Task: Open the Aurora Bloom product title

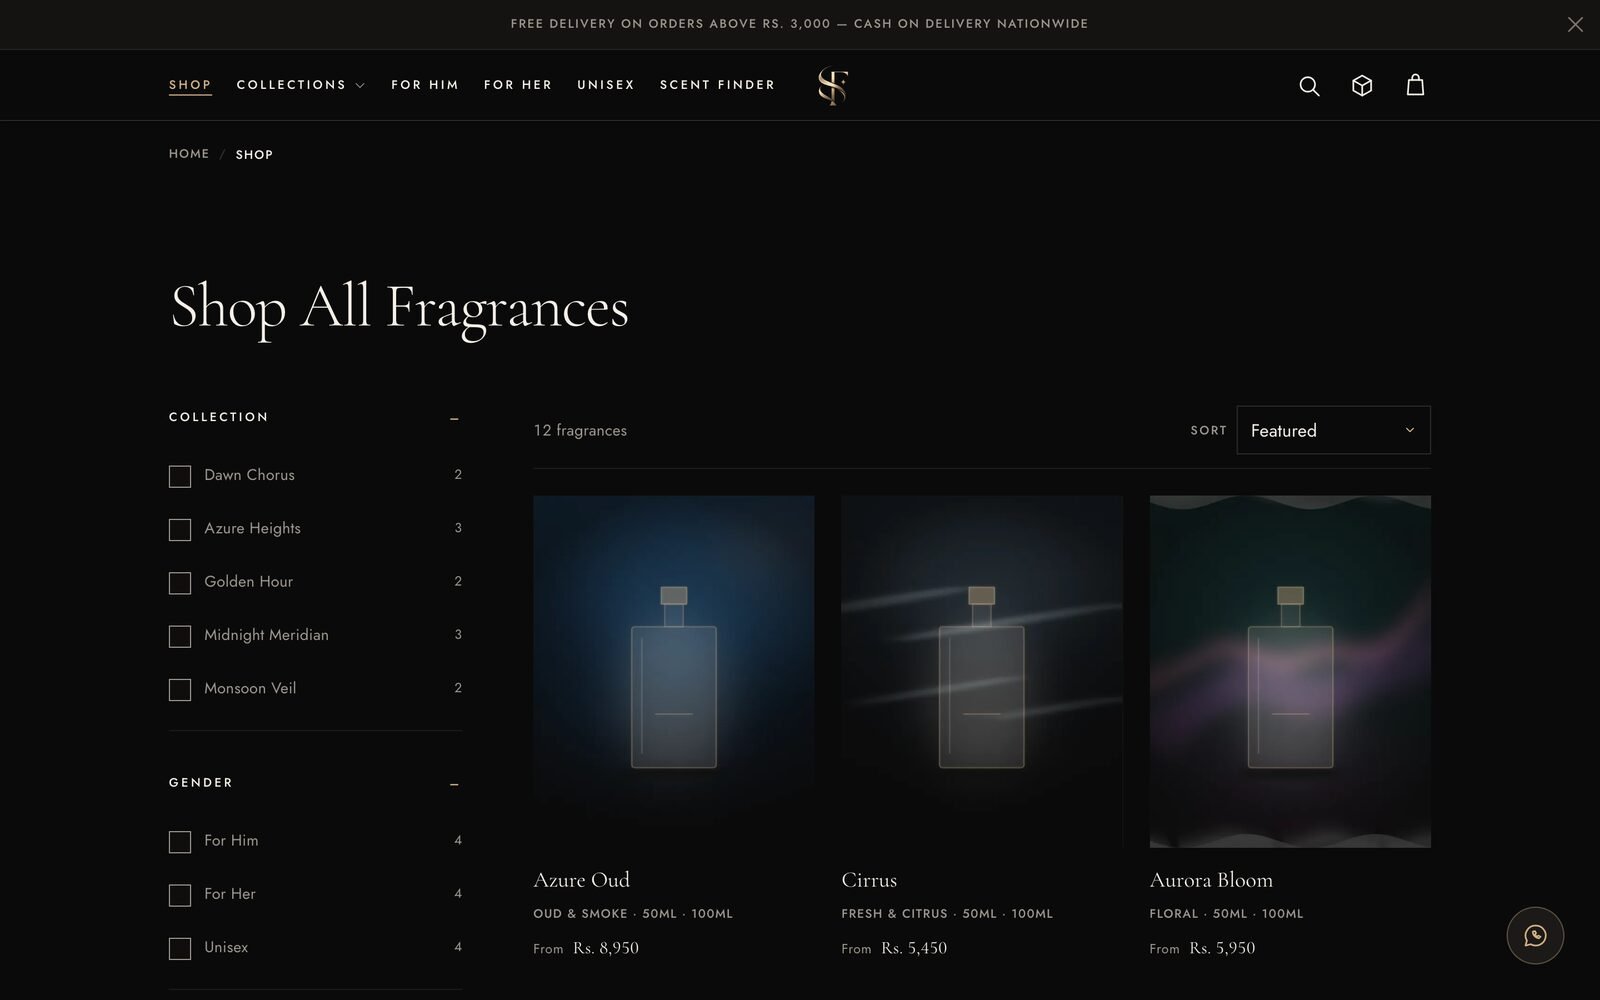Action: point(1211,880)
